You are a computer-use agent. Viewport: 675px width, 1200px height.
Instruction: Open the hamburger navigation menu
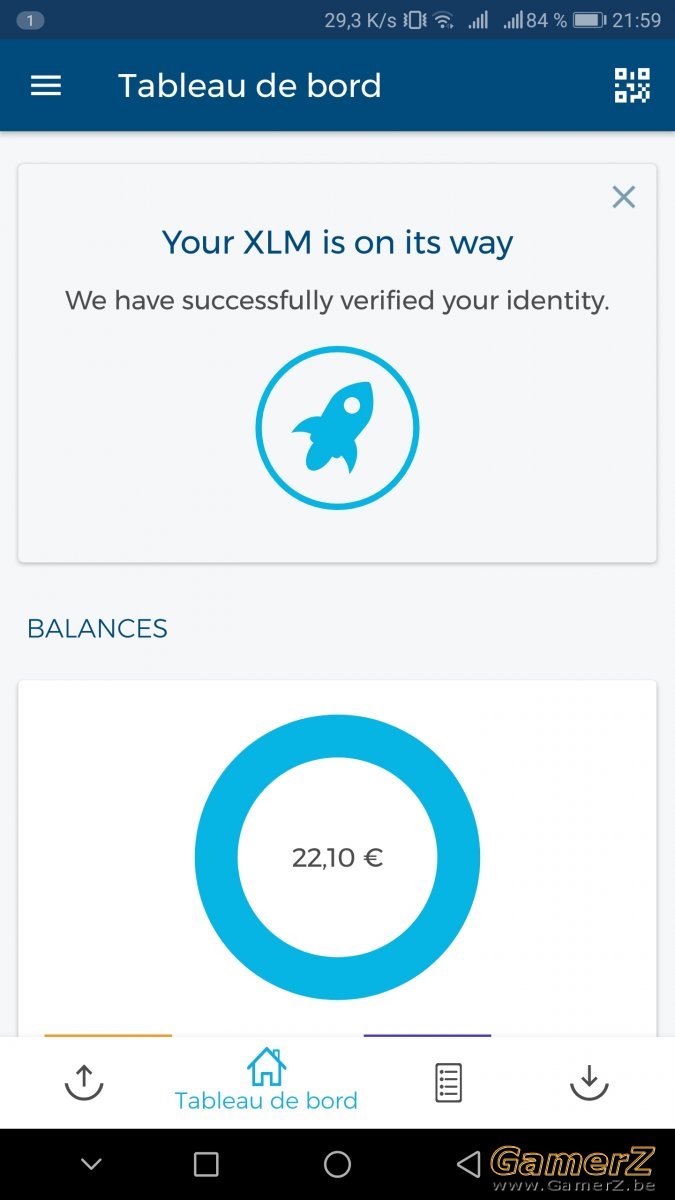[46, 86]
